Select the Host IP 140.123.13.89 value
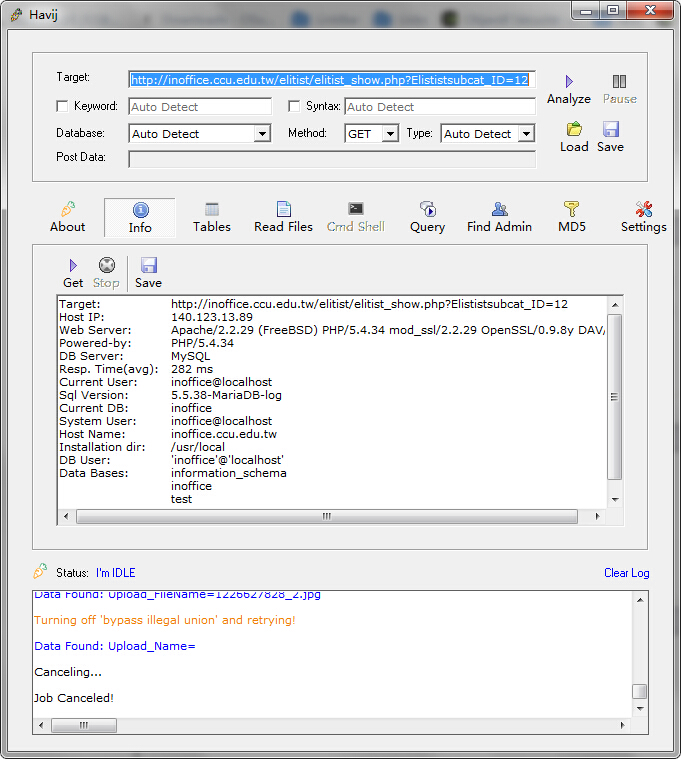Viewport: 681px width, 759px height. 212,317
